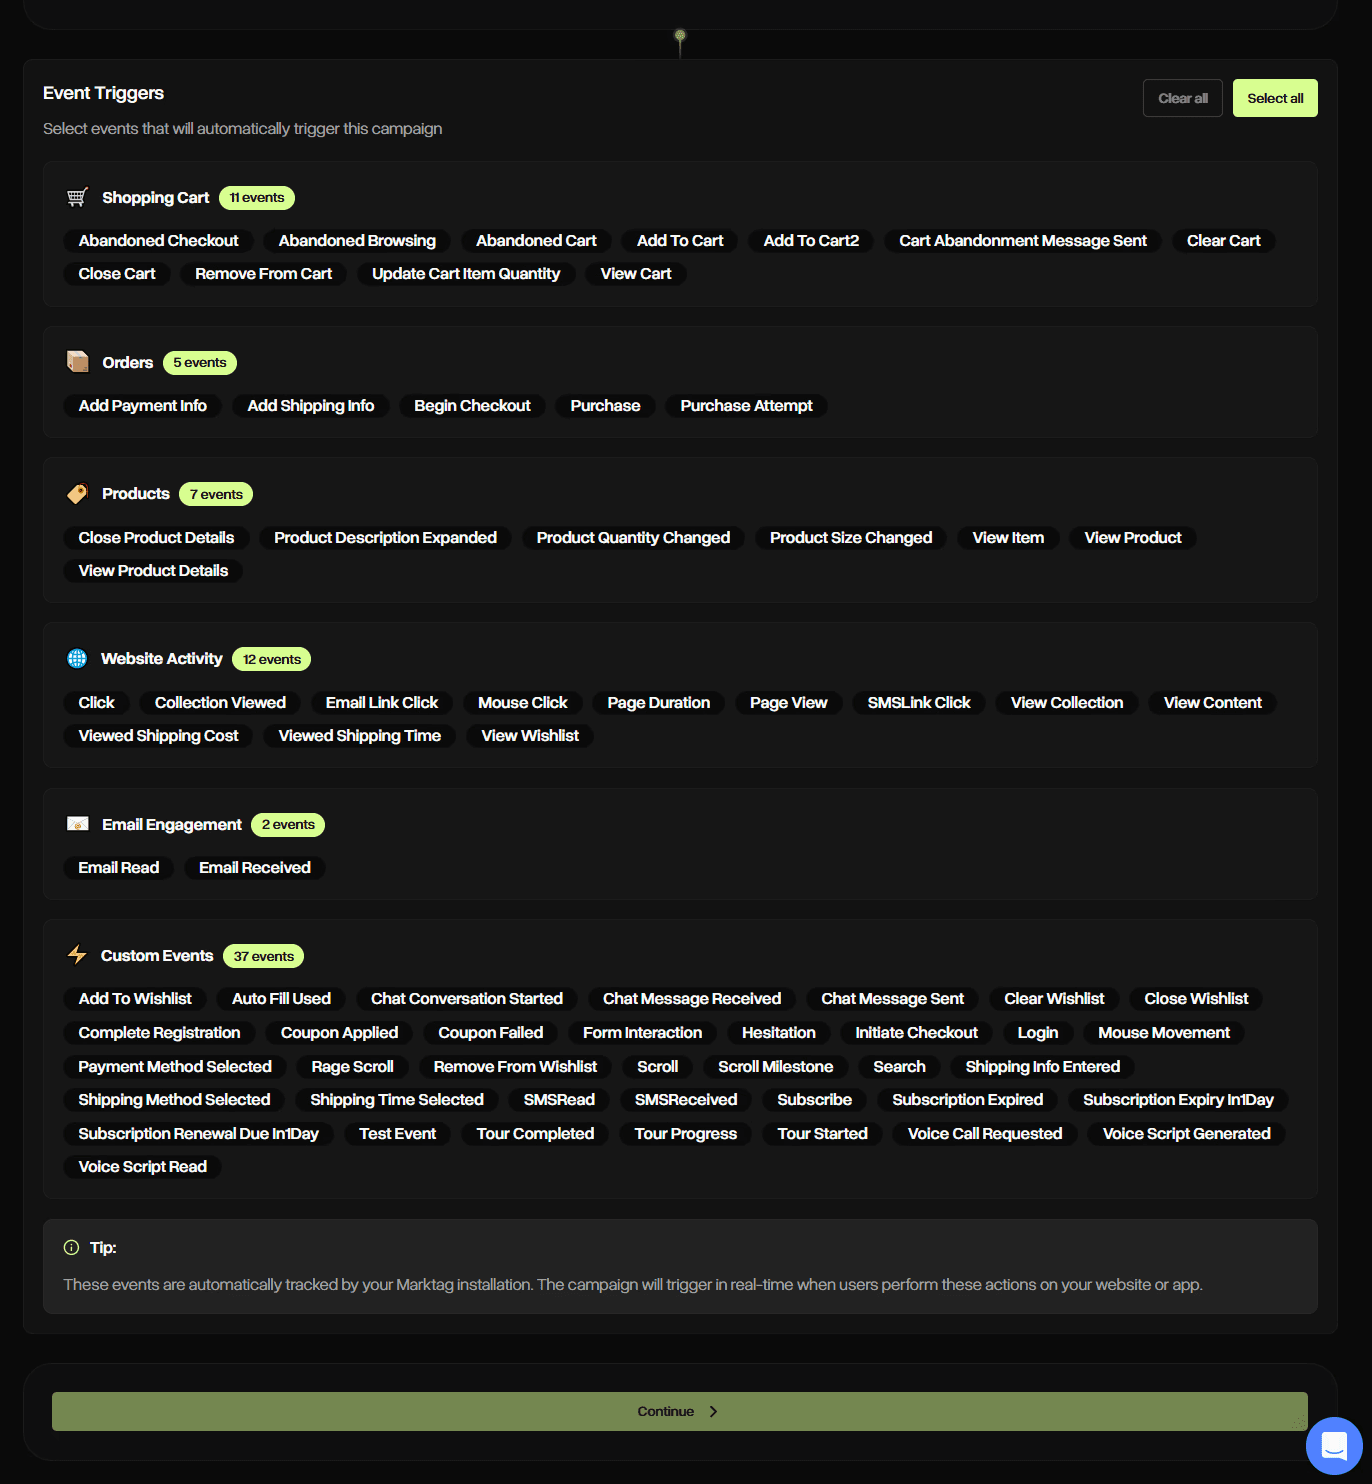Enable the Add To Cart2 event
This screenshot has height=1484, width=1372.
[x=811, y=241]
